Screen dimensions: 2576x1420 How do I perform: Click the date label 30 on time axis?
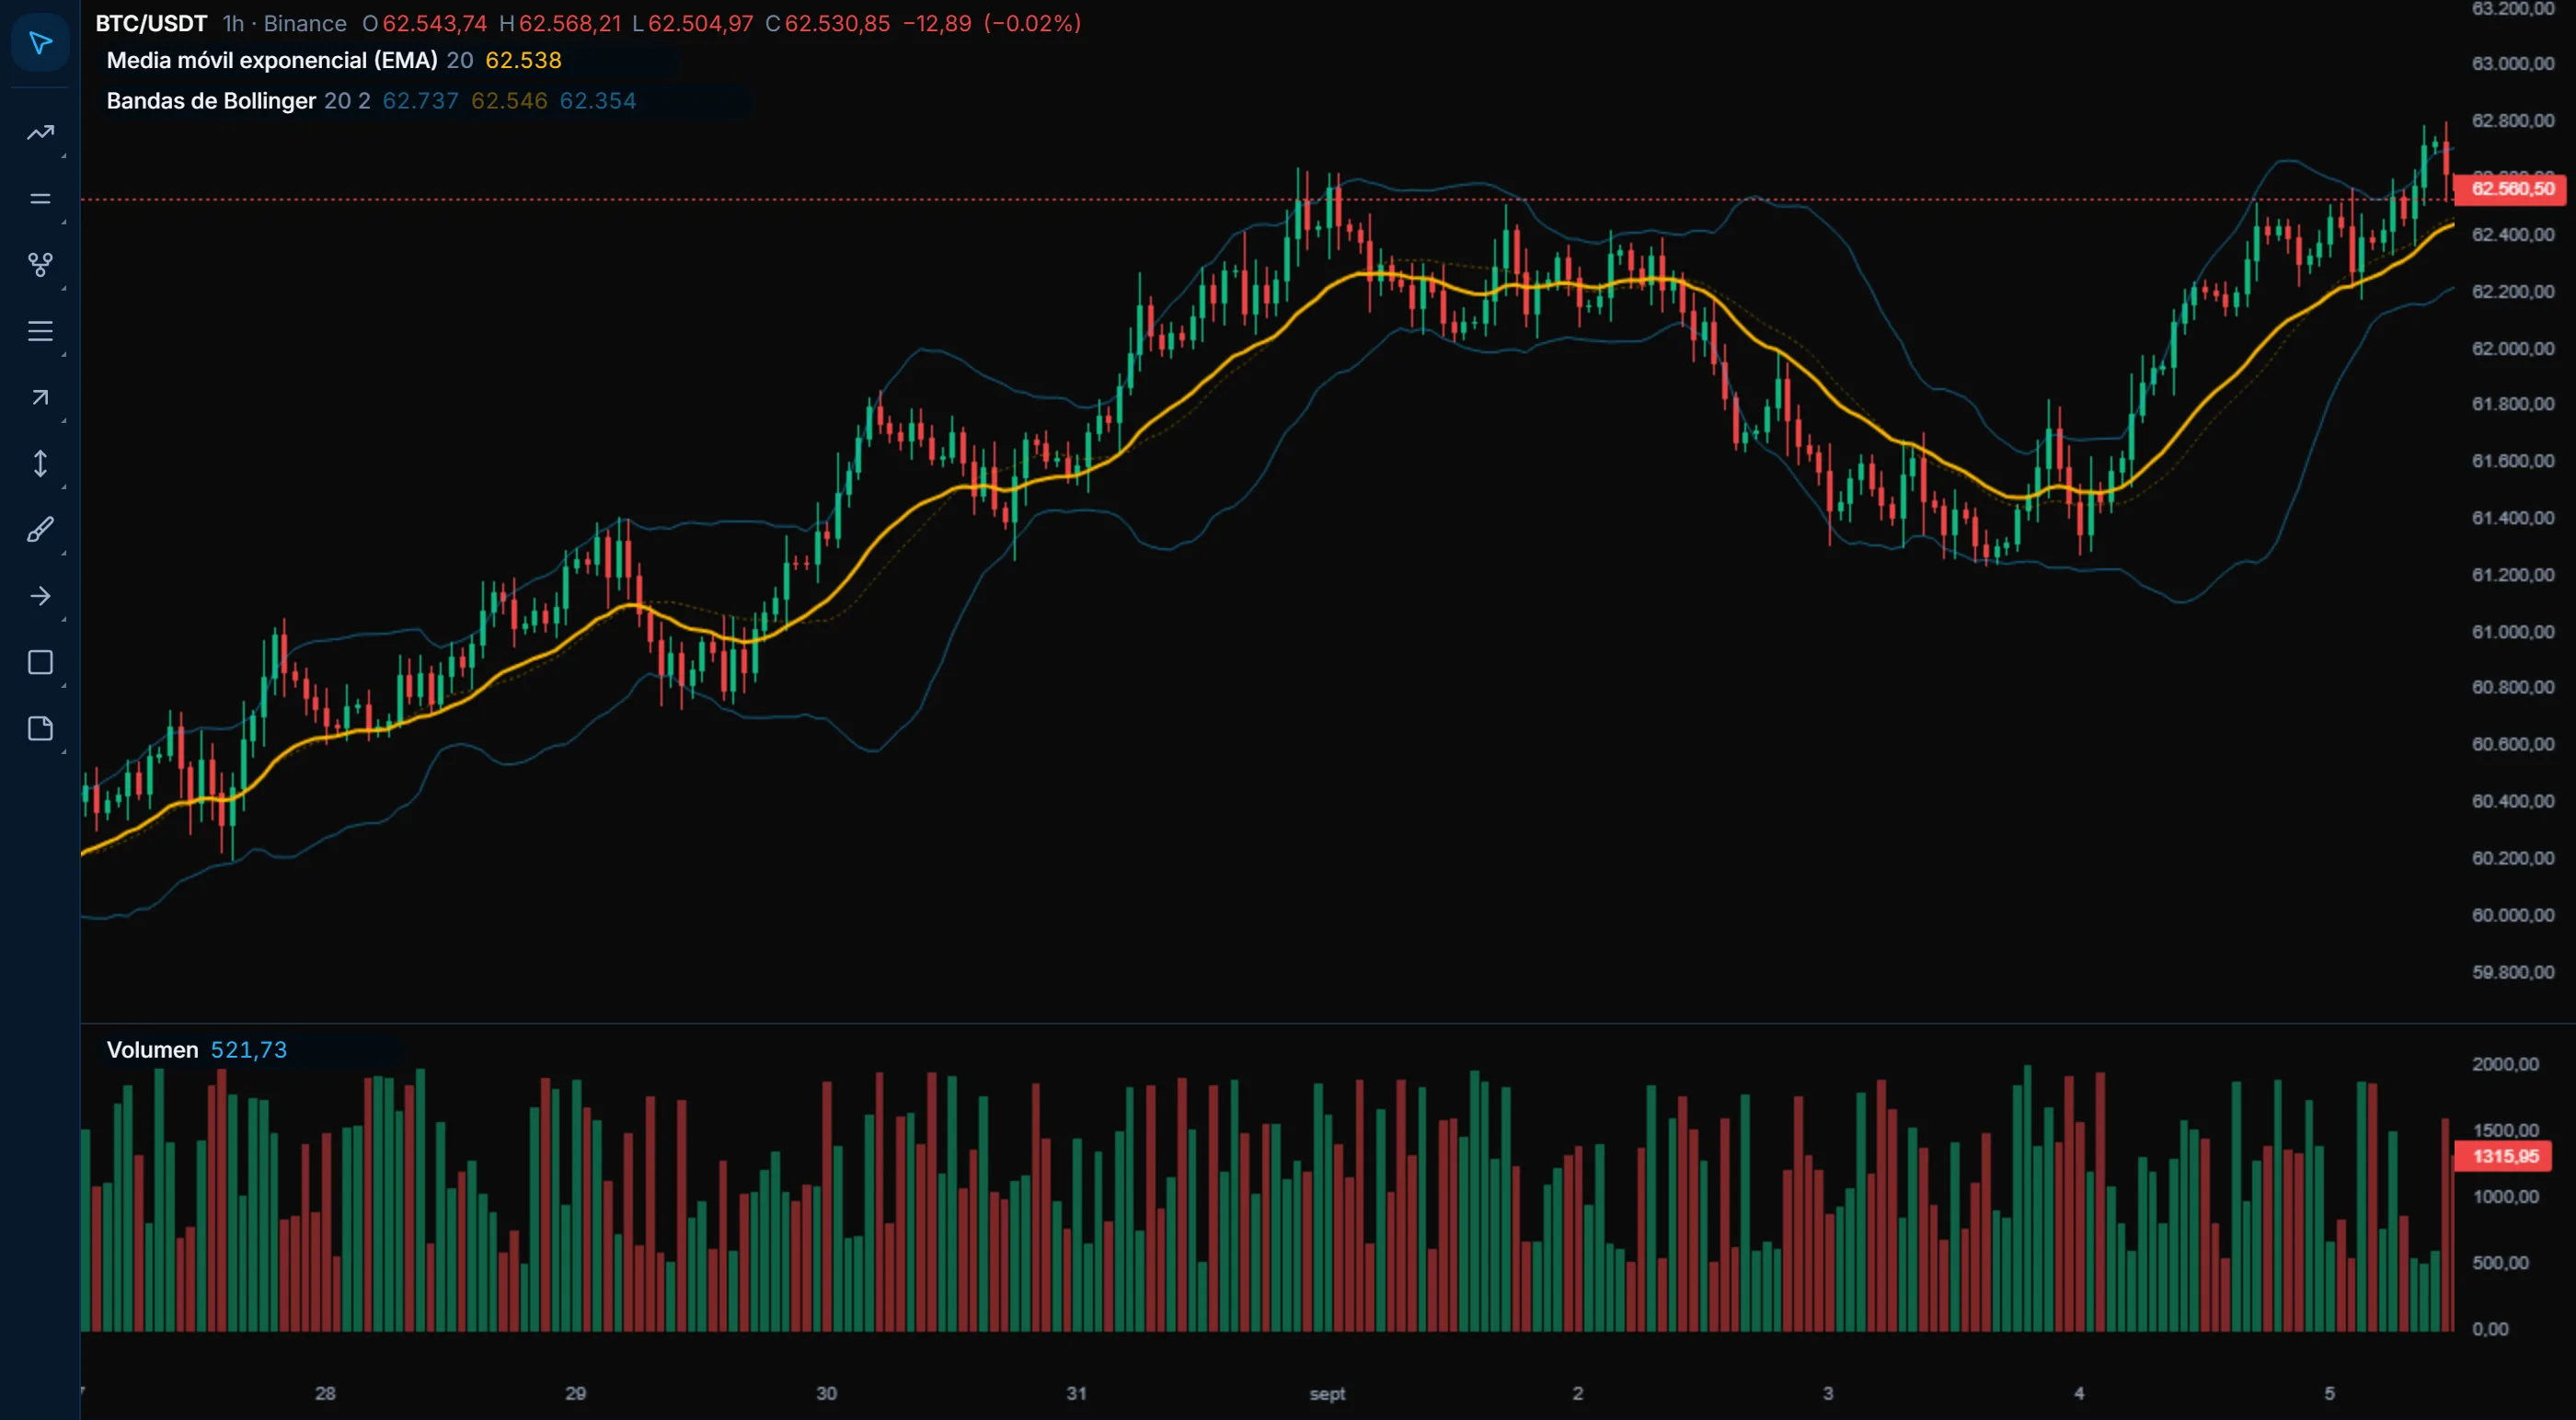tap(826, 1393)
